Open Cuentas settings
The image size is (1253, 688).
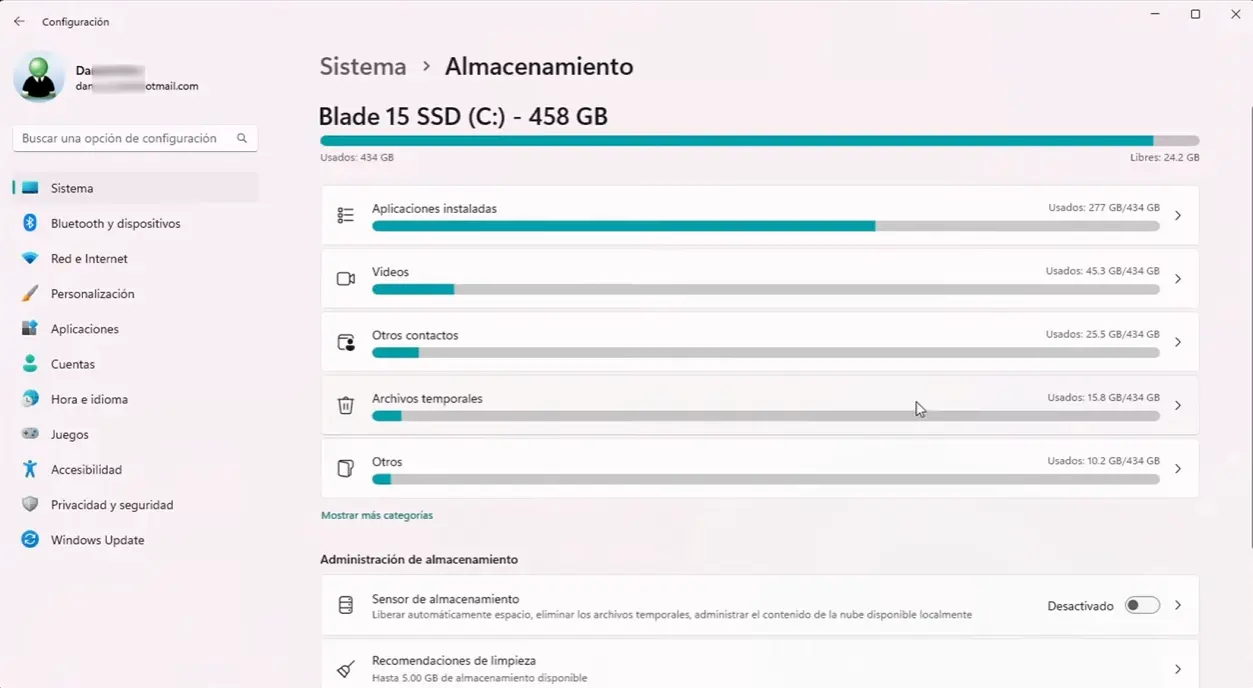coord(72,363)
